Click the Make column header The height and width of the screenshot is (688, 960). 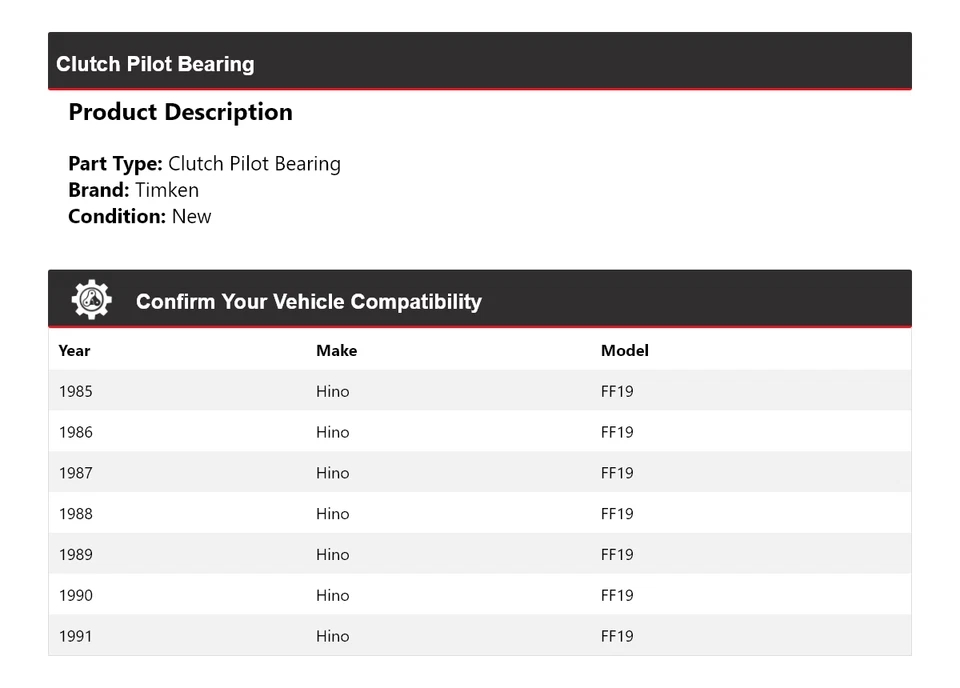click(336, 351)
